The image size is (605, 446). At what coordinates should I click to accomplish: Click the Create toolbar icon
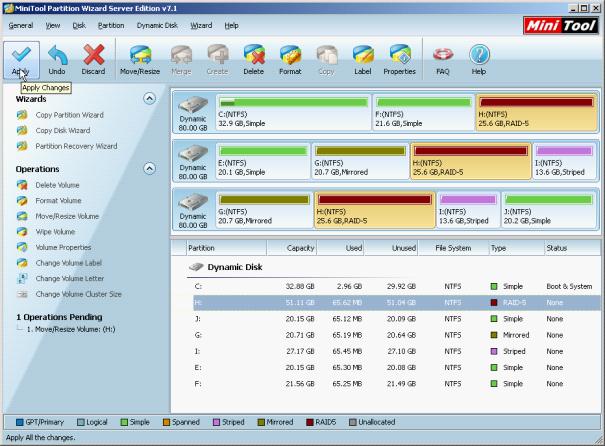(x=217, y=55)
